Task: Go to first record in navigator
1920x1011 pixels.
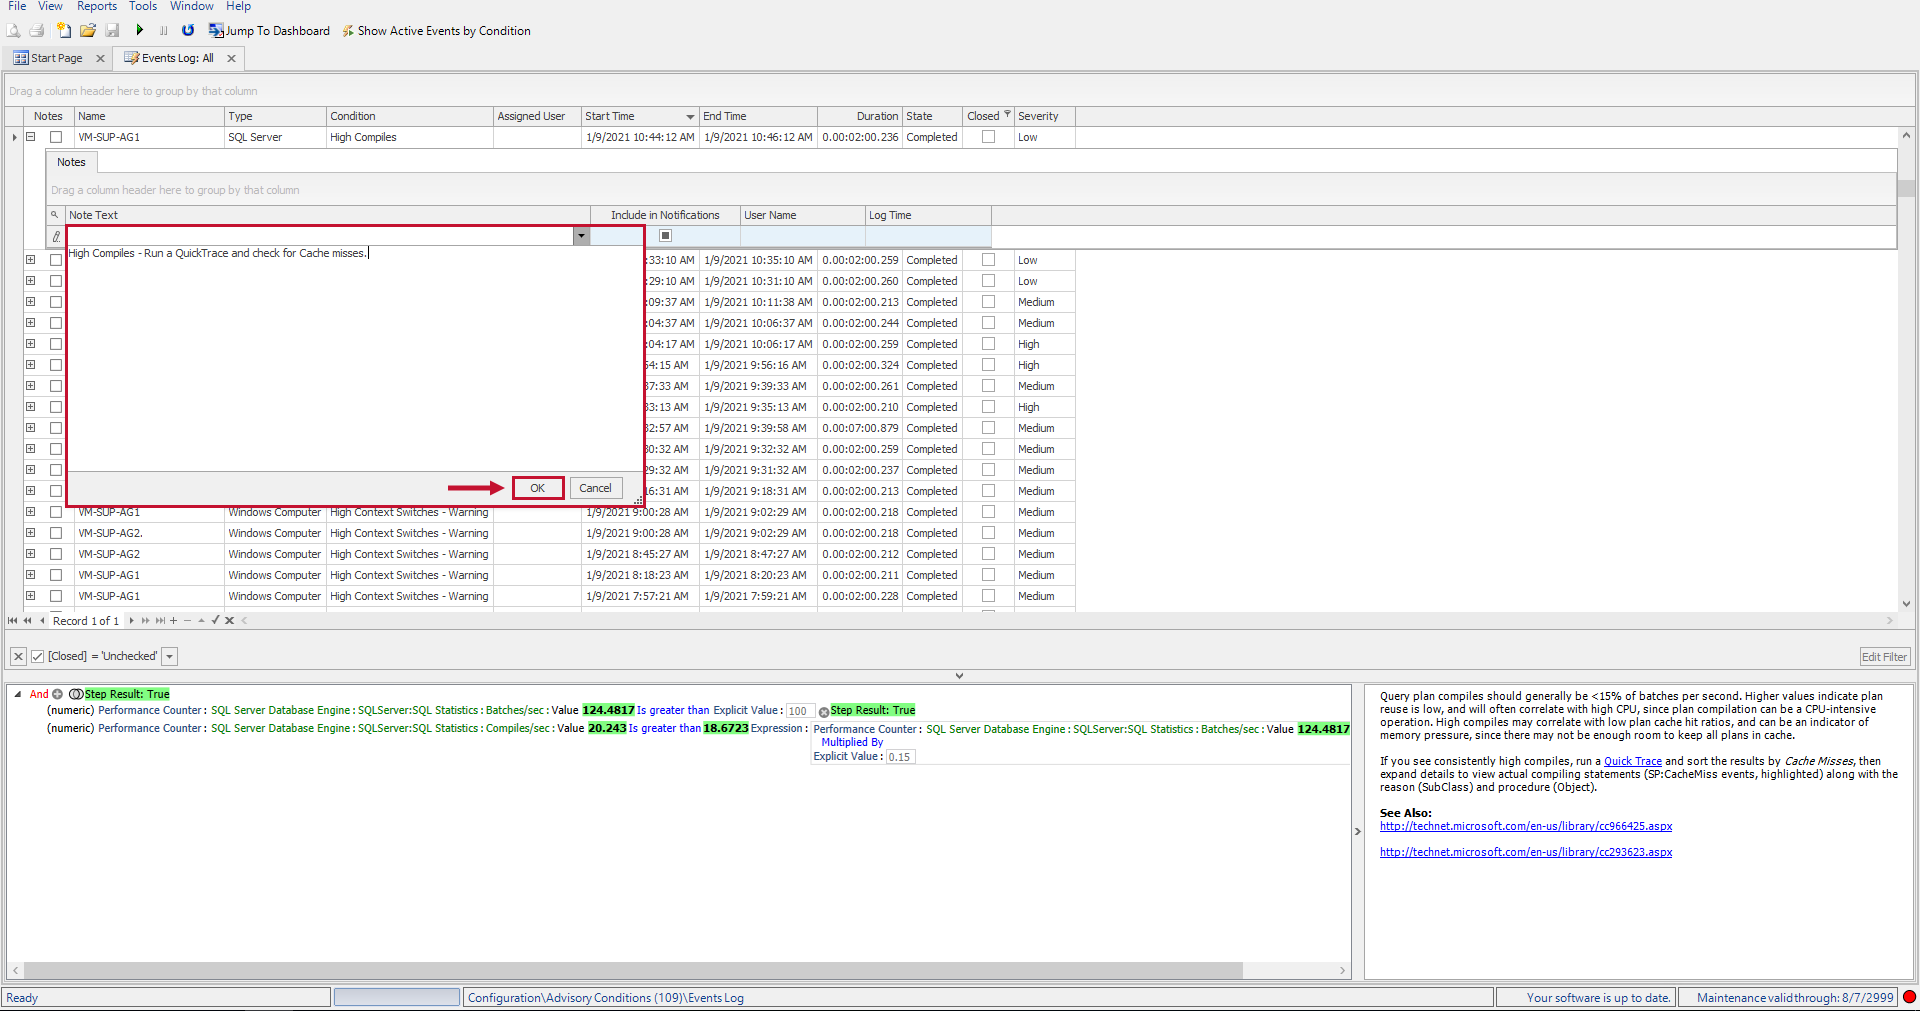Action: (13, 621)
